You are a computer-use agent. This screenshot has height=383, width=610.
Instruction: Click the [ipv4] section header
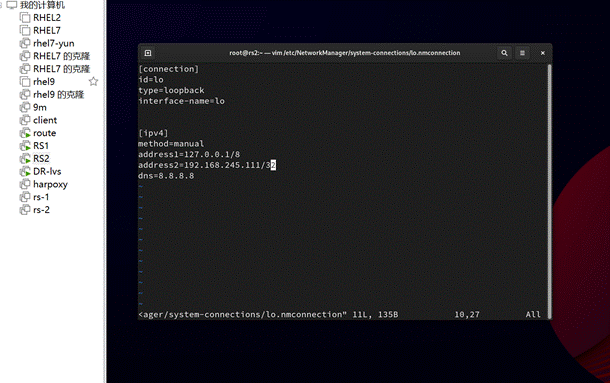(153, 133)
